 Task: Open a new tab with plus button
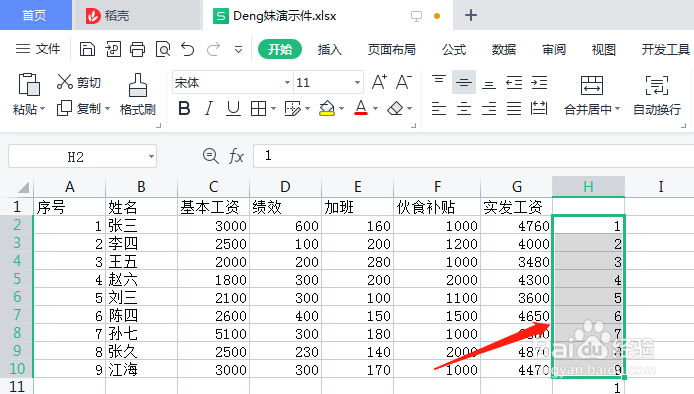(471, 15)
